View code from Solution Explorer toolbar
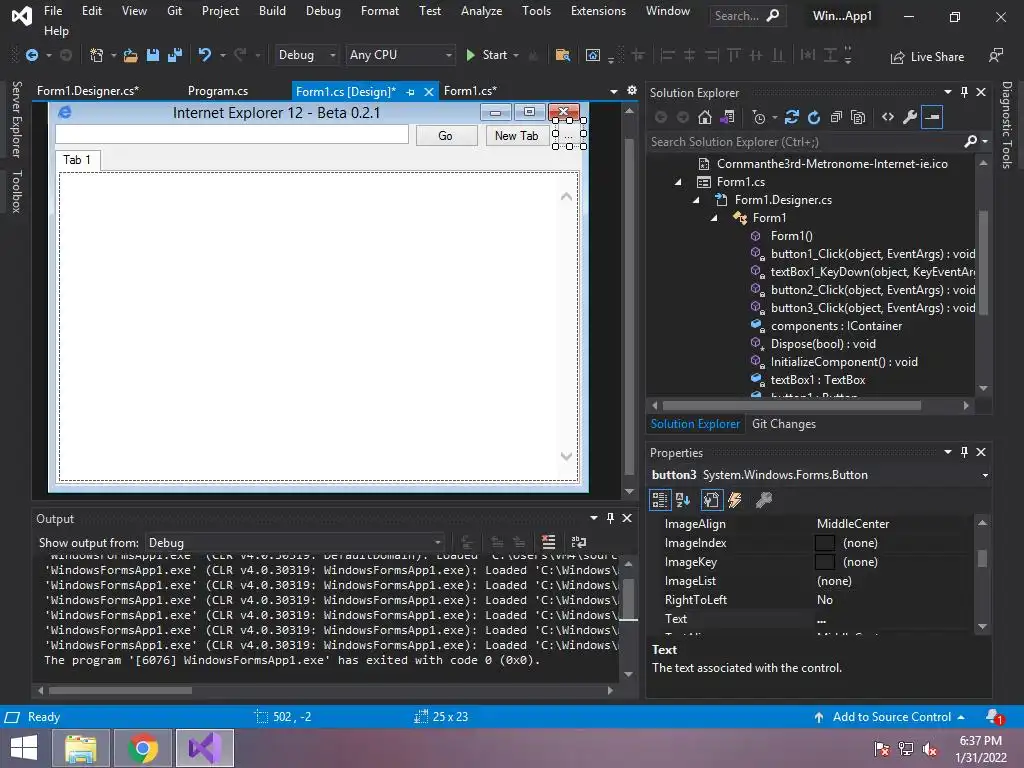Viewport: 1024px width, 768px height. 888,117
